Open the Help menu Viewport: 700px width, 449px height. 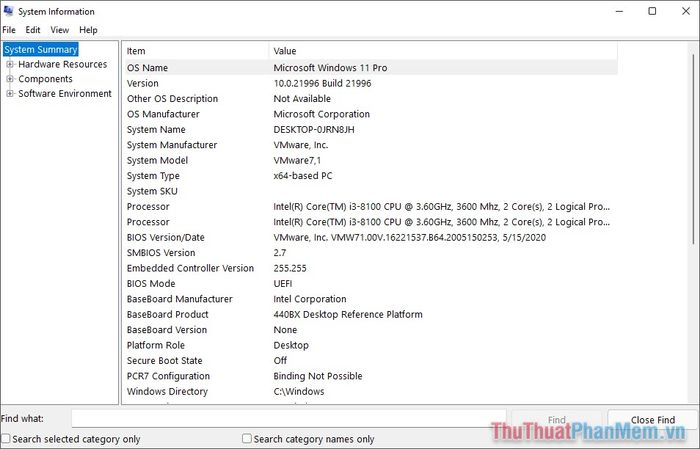(89, 30)
